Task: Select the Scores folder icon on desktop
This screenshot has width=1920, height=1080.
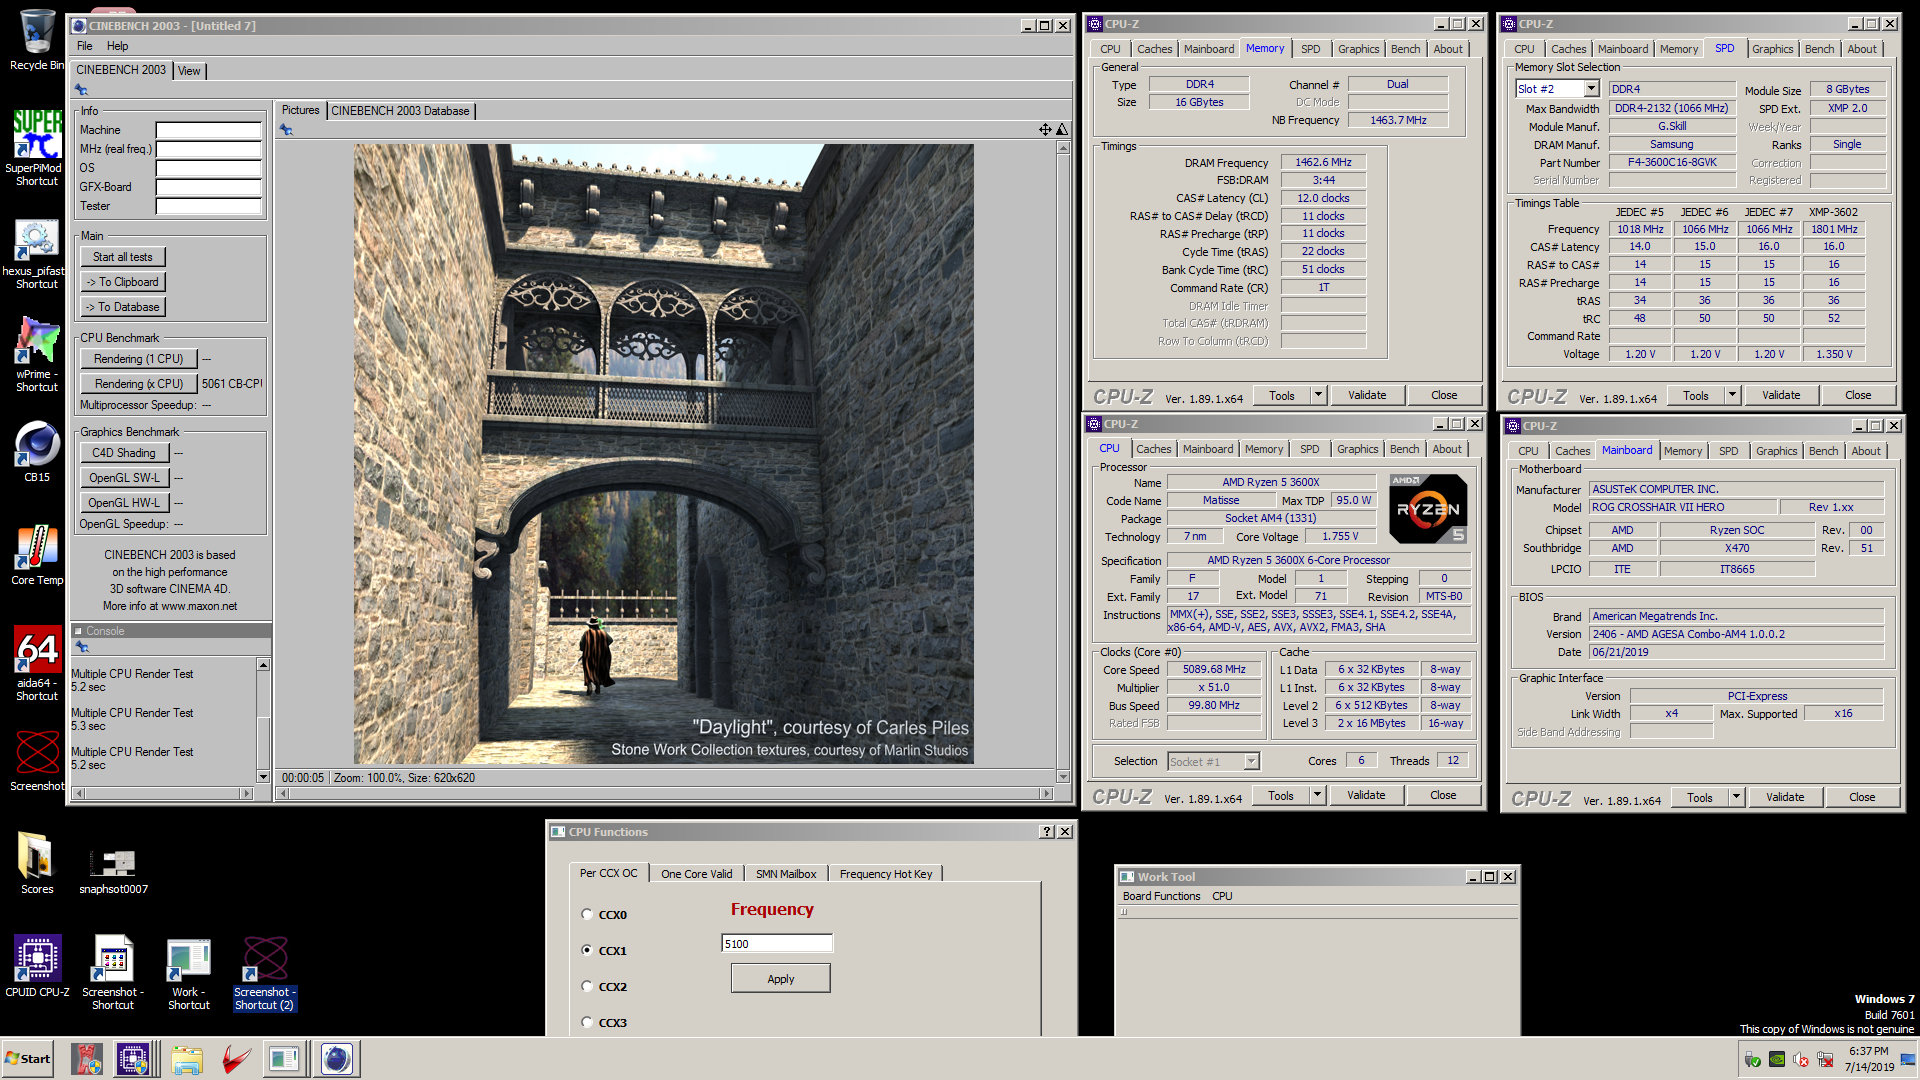Action: click(37, 862)
